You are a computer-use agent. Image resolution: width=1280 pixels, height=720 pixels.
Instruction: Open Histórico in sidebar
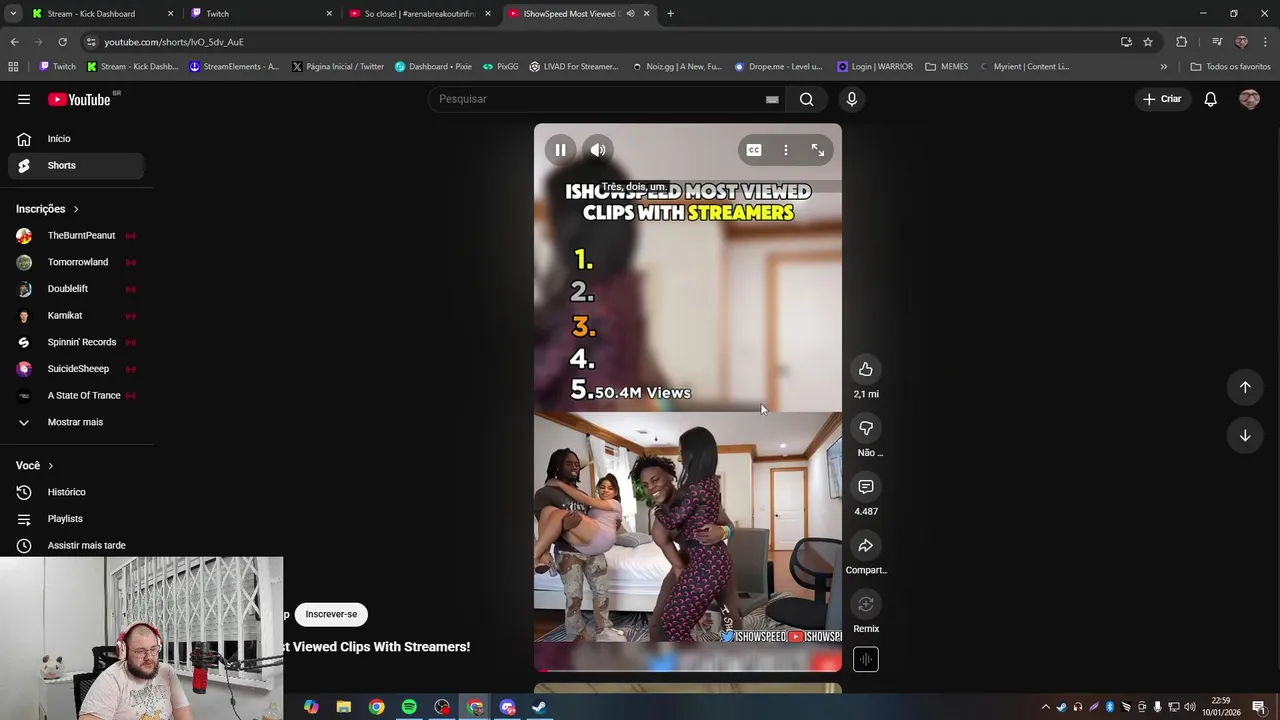76,492
